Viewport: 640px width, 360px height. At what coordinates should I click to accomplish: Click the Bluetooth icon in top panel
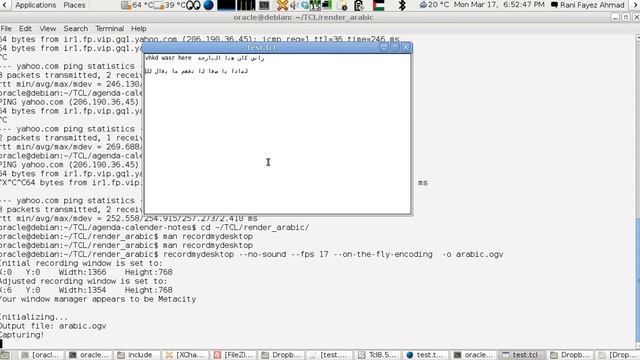tap(402, 5)
